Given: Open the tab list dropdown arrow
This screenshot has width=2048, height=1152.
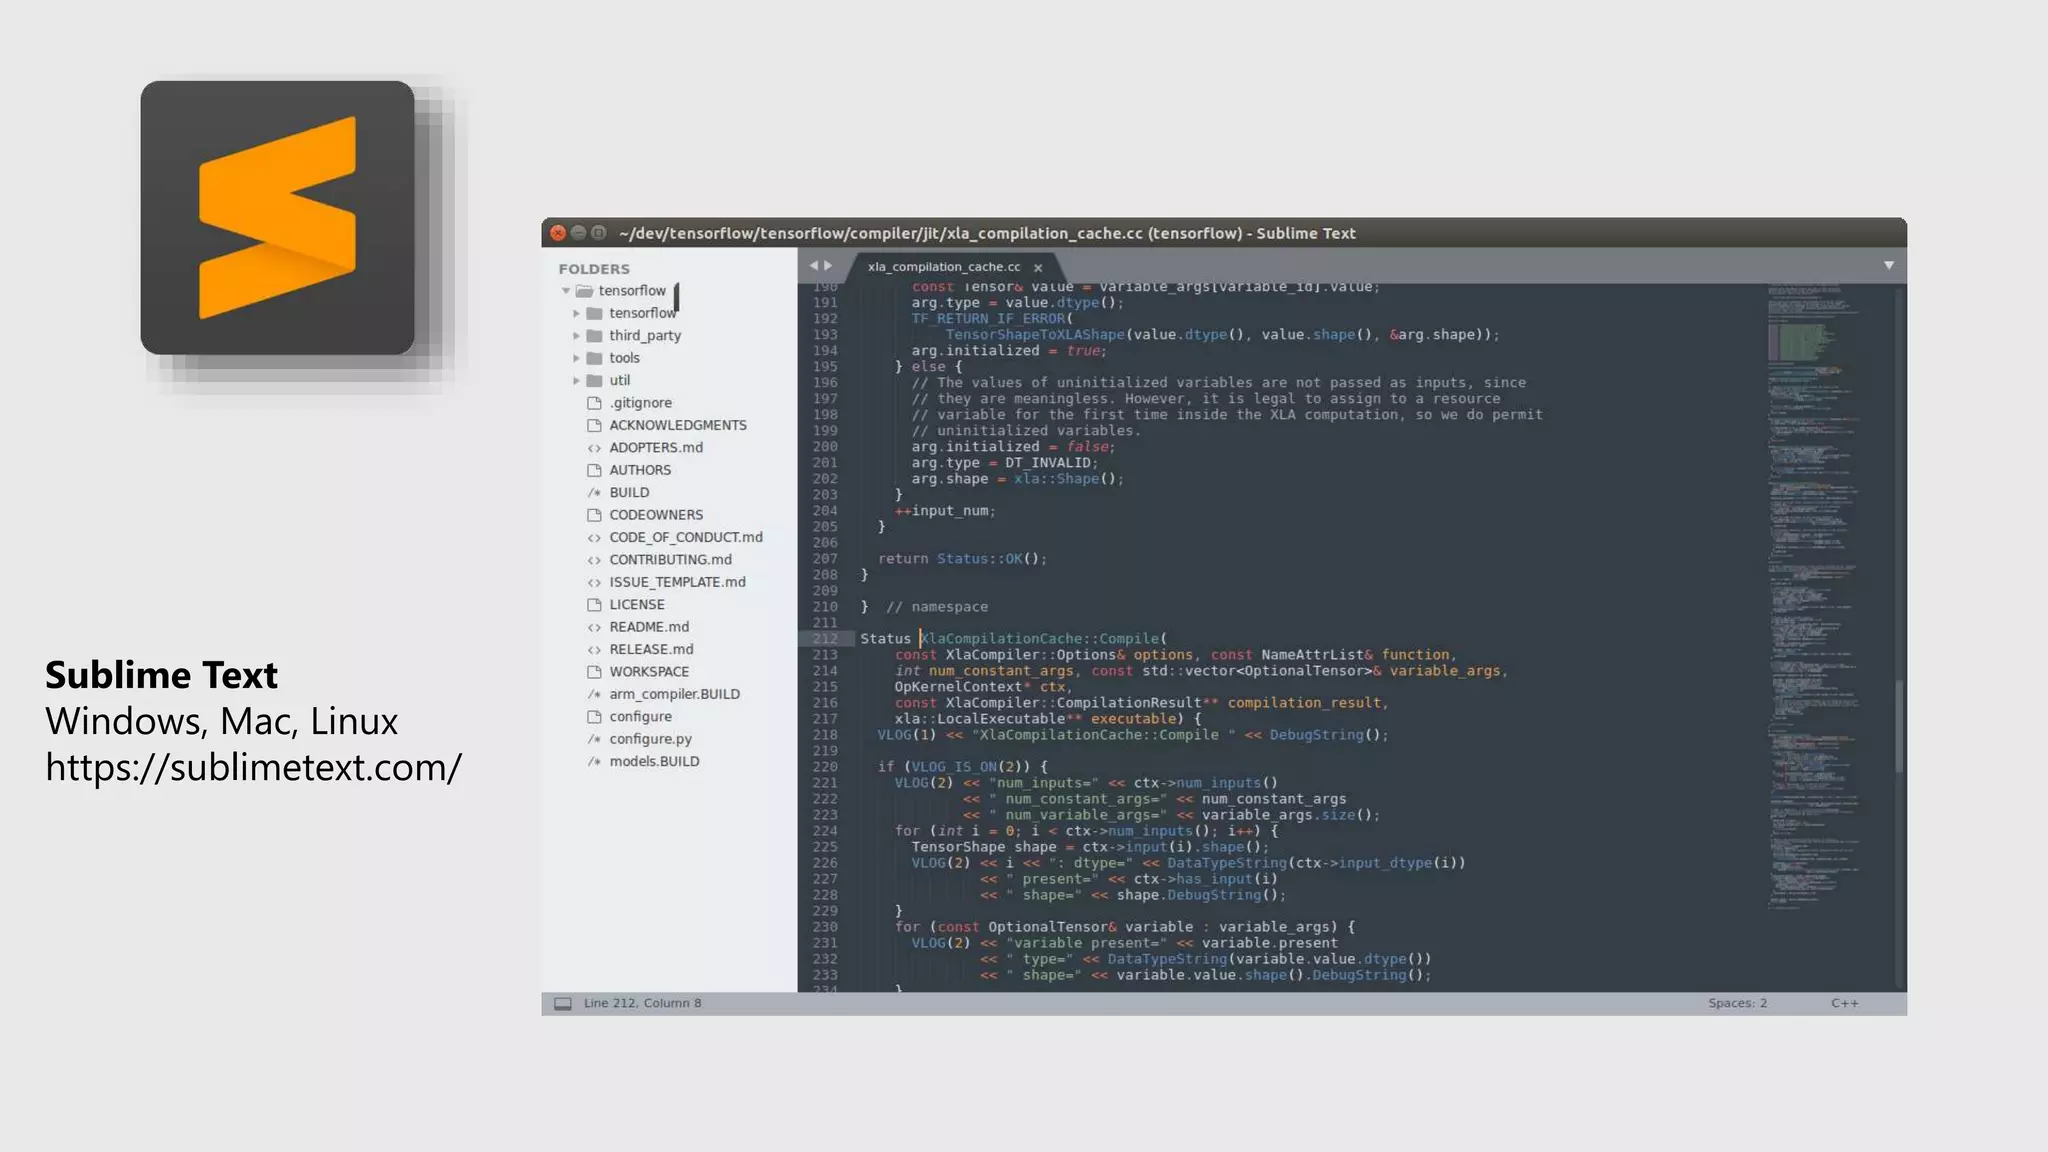Looking at the screenshot, I should [x=1889, y=265].
